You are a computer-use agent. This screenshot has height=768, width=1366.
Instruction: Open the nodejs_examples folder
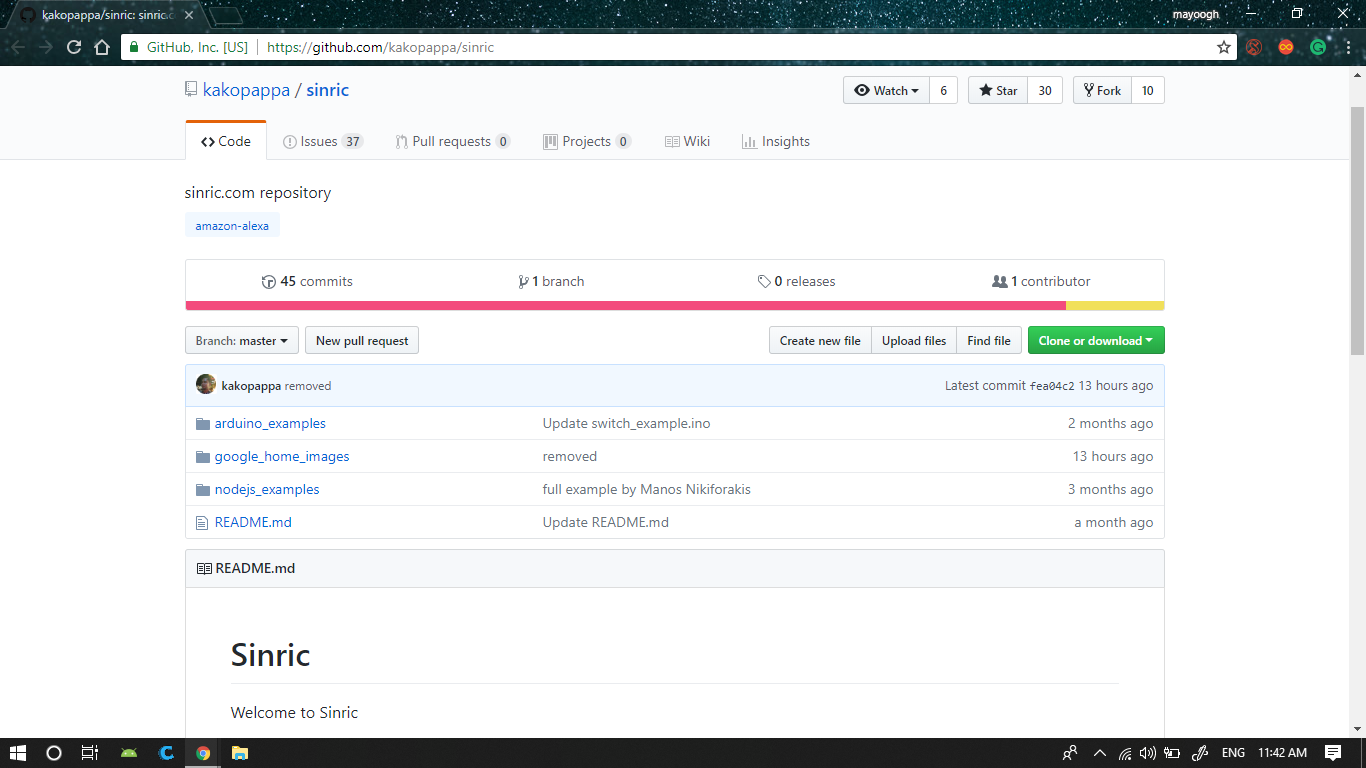tap(267, 490)
